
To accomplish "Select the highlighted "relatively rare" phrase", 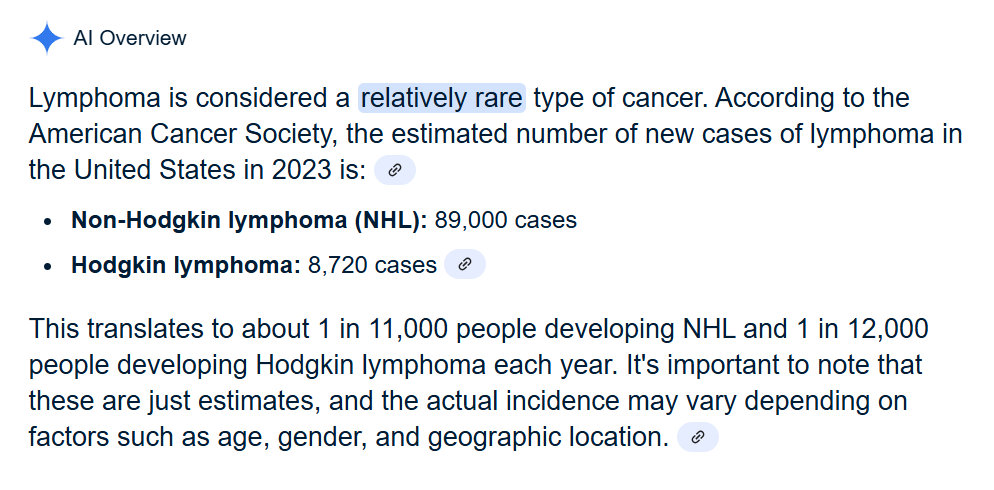I will (x=441, y=99).
